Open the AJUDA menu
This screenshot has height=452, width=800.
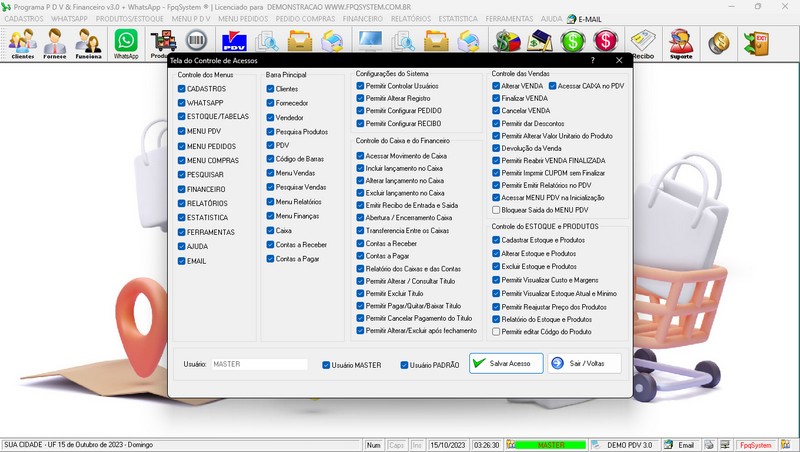tap(552, 19)
